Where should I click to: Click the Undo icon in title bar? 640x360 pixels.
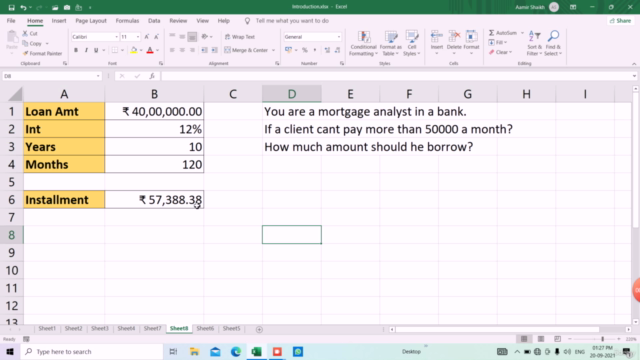pos(23,7)
